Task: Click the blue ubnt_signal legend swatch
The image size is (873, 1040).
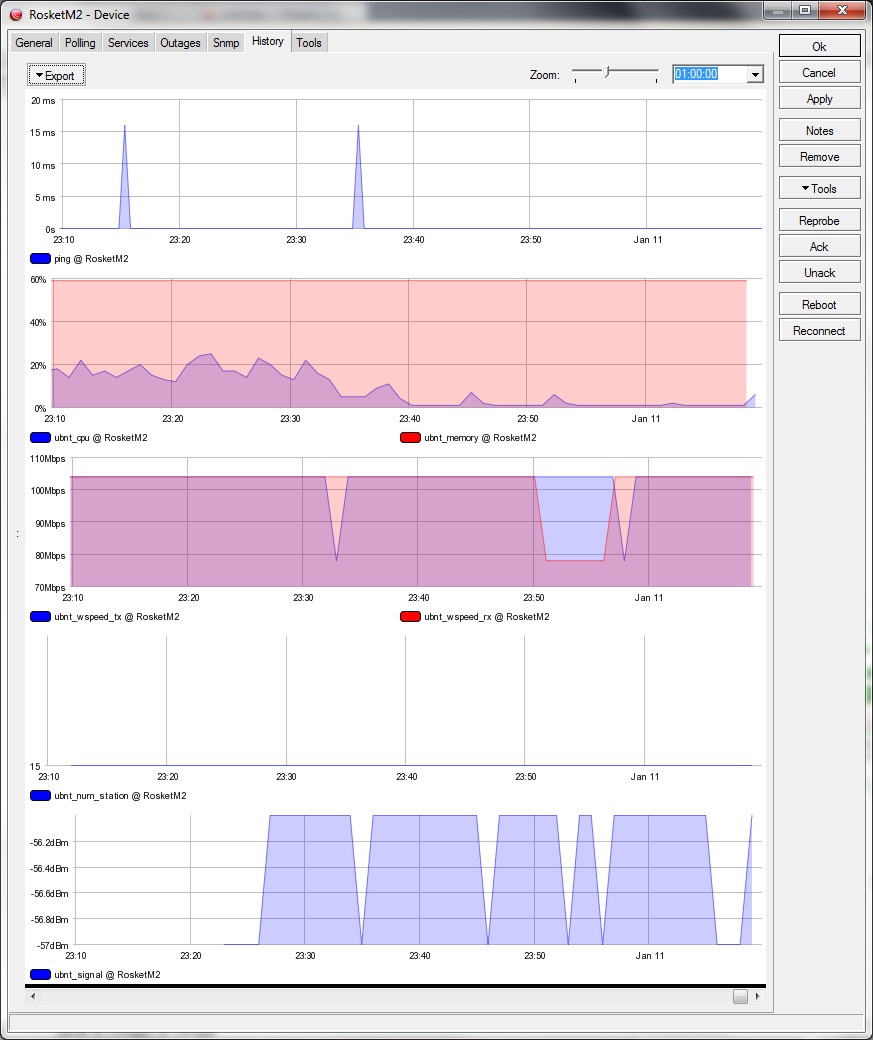Action: click(x=40, y=974)
